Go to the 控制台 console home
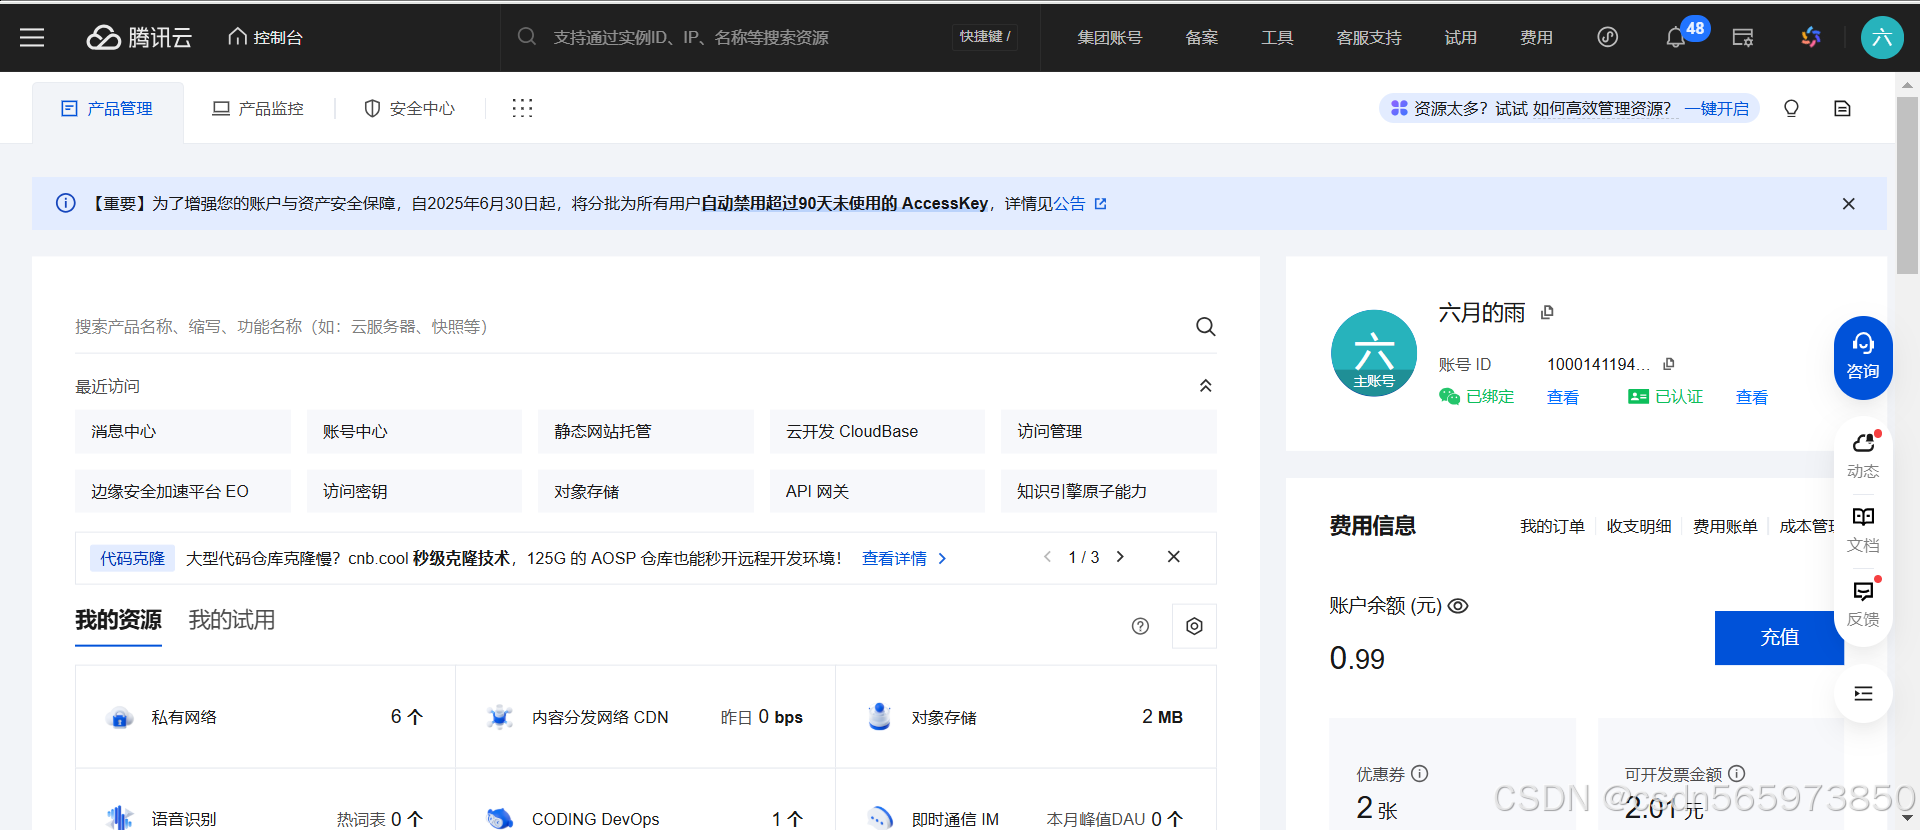Viewport: 1920px width, 830px height. click(x=265, y=37)
